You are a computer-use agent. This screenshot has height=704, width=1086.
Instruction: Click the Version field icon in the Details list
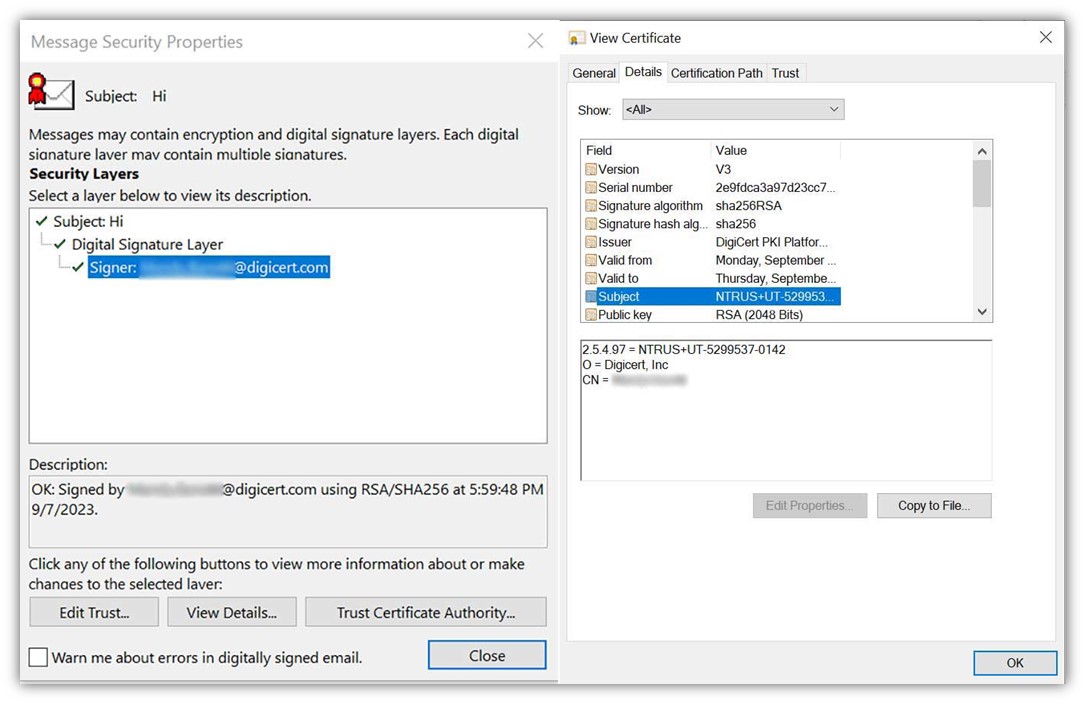593,169
